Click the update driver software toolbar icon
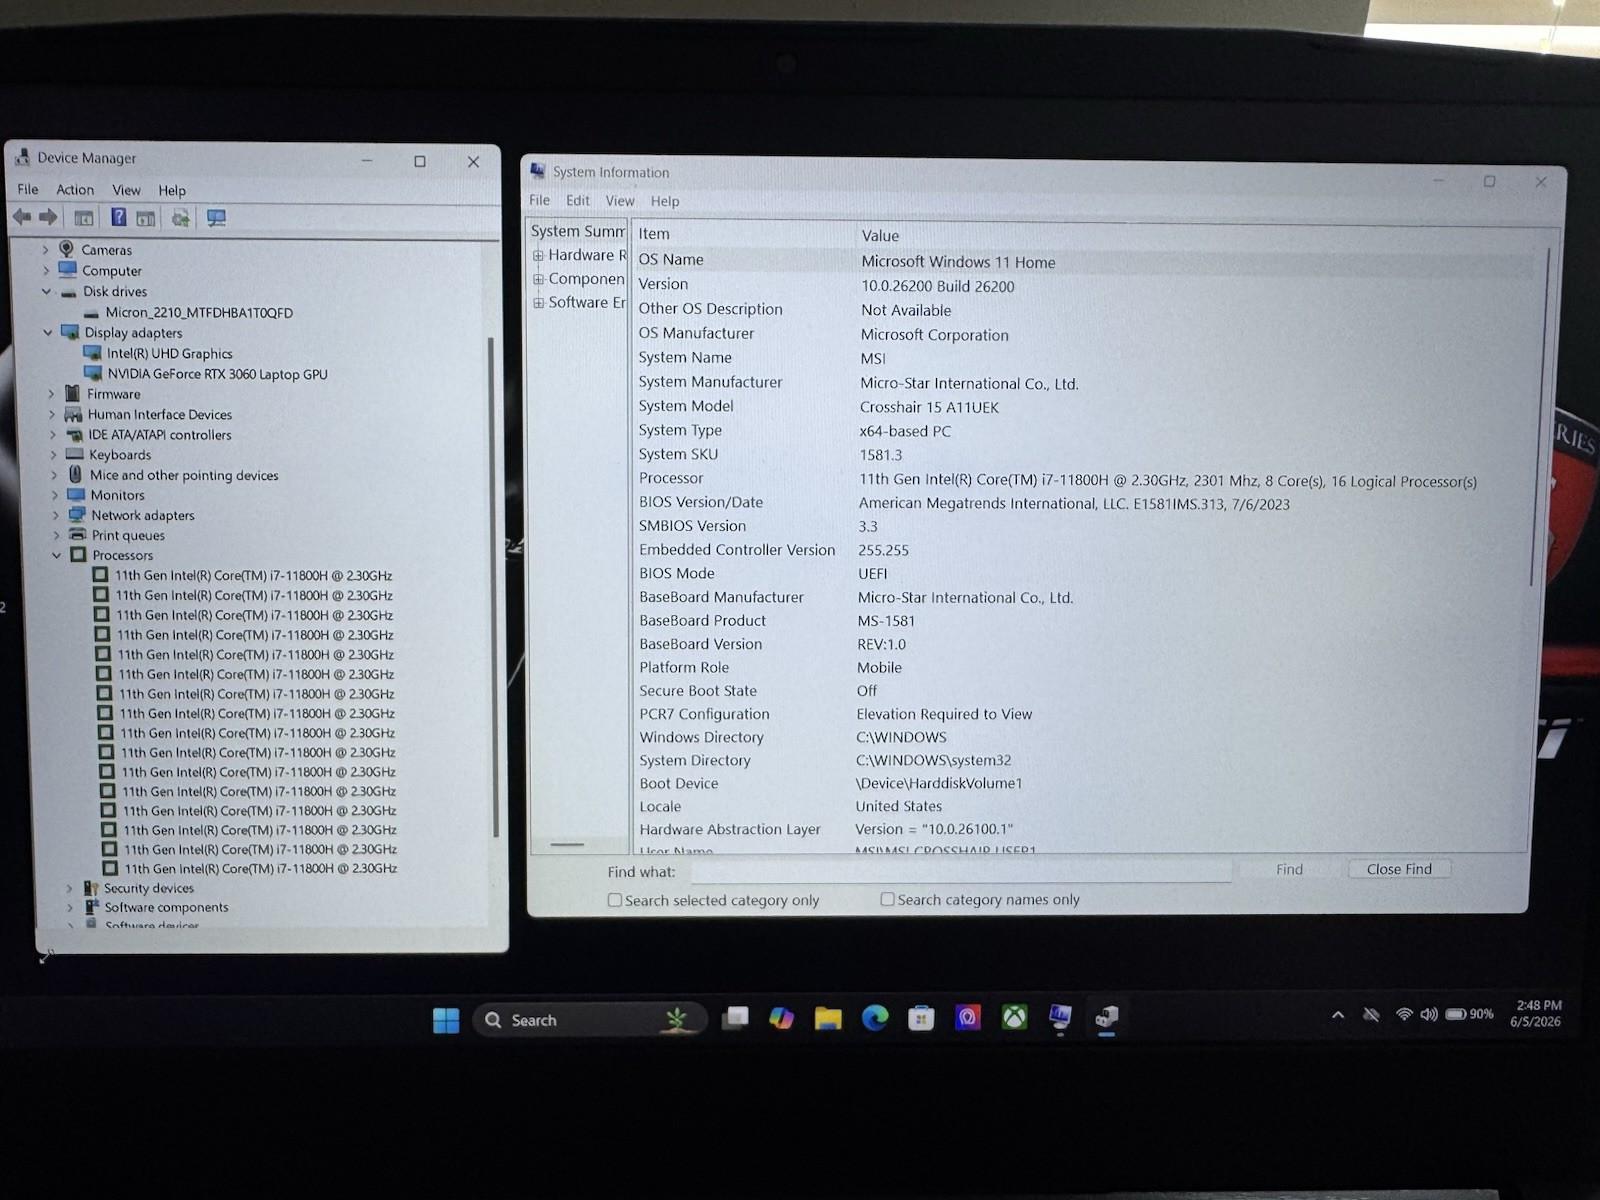Image resolution: width=1600 pixels, height=1200 pixels. (x=181, y=218)
